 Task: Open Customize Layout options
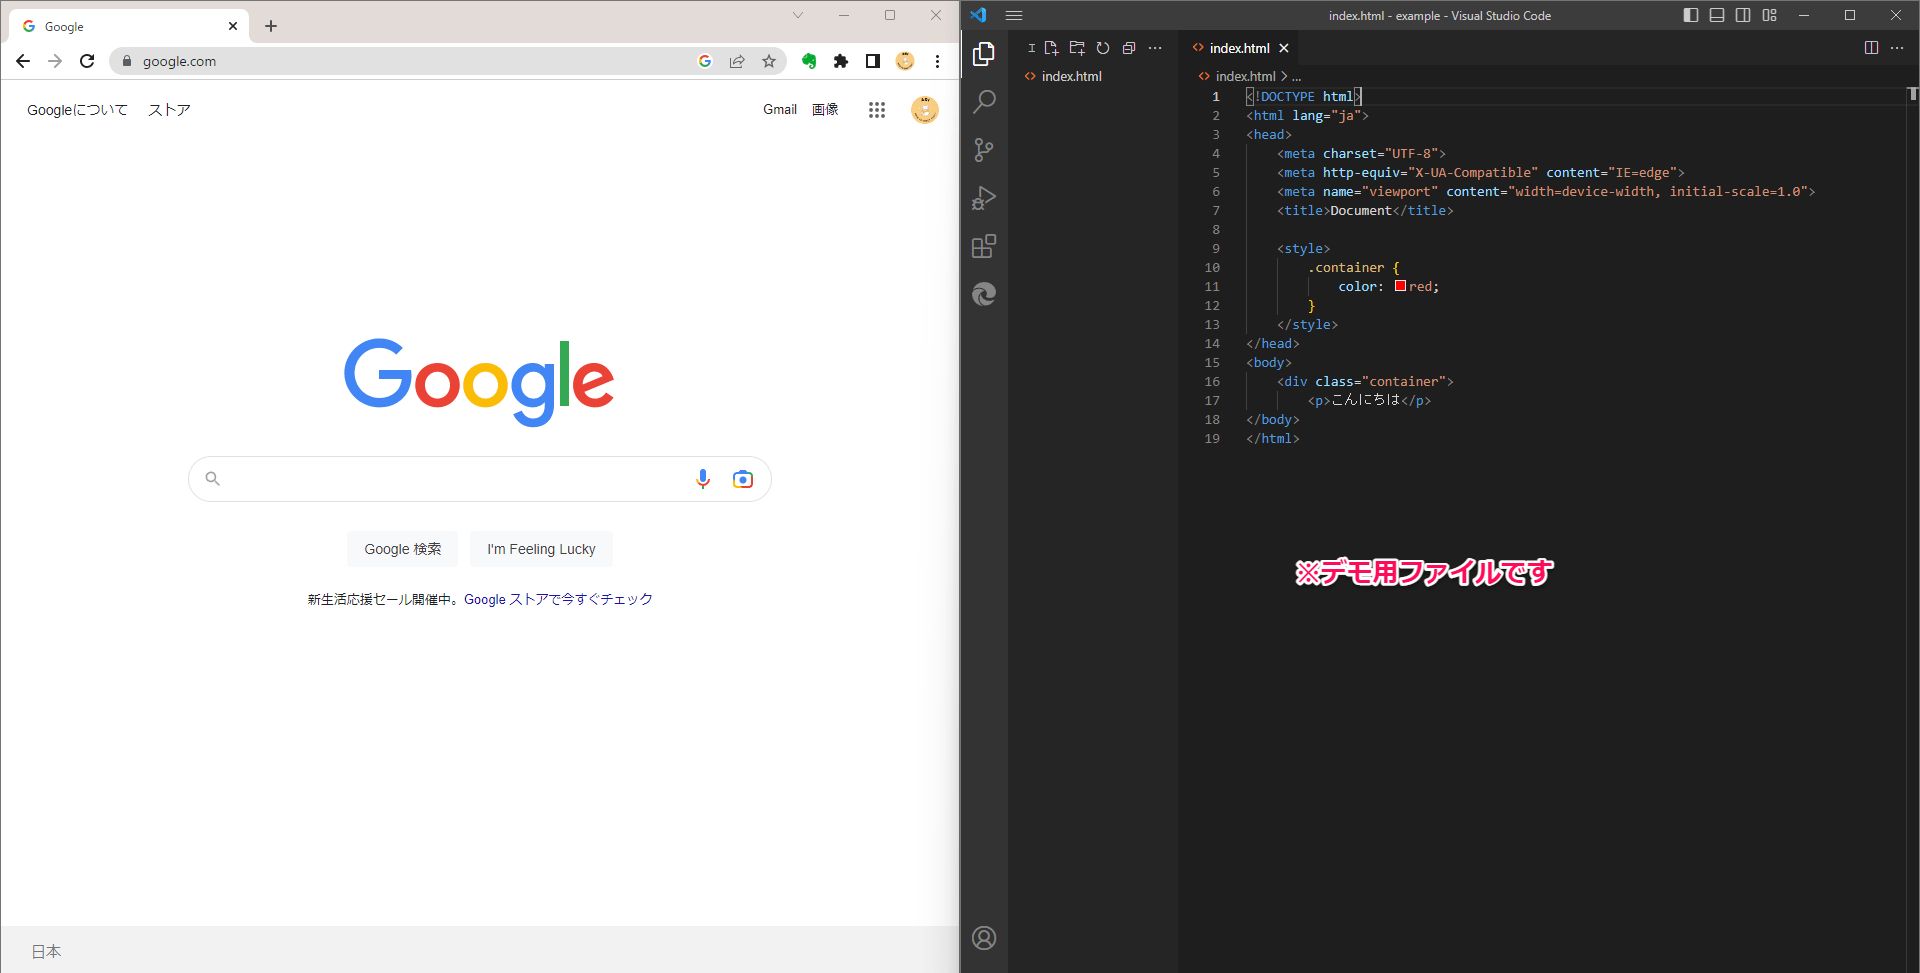pos(1770,15)
